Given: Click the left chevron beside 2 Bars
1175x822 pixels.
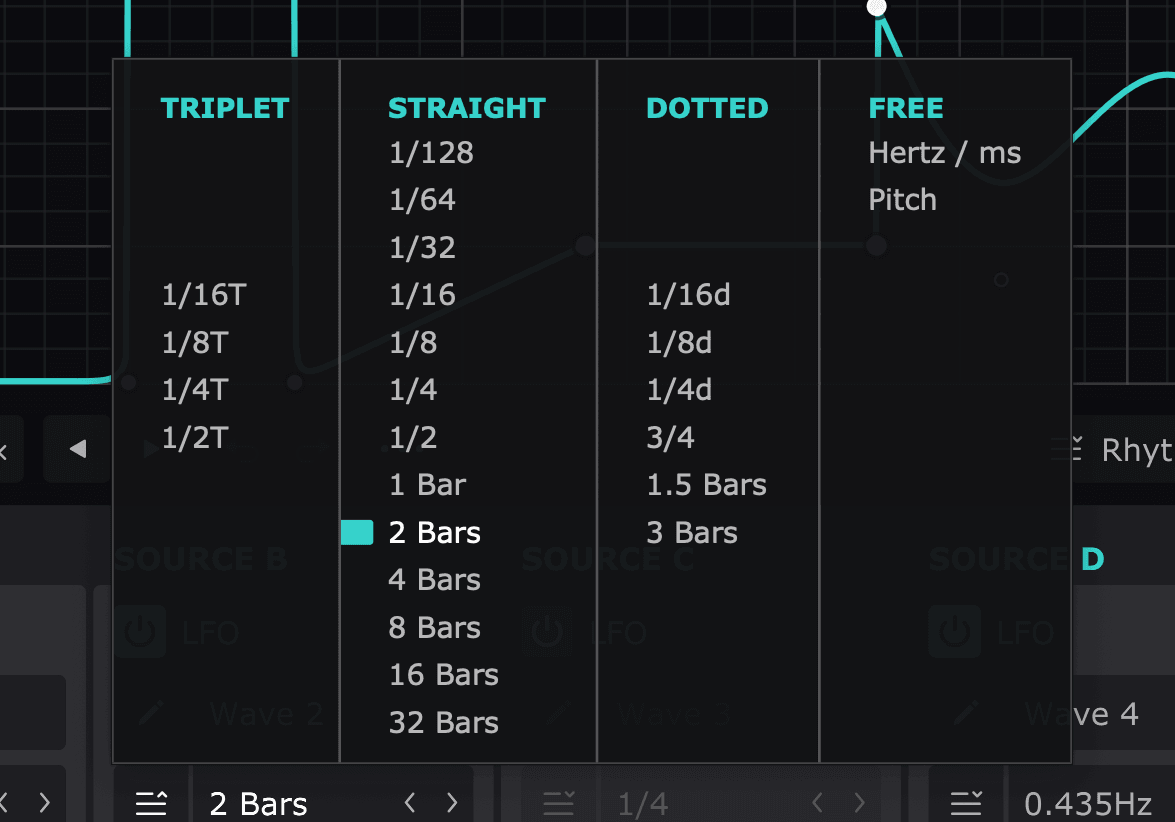Looking at the screenshot, I should pyautogui.click(x=409, y=803).
